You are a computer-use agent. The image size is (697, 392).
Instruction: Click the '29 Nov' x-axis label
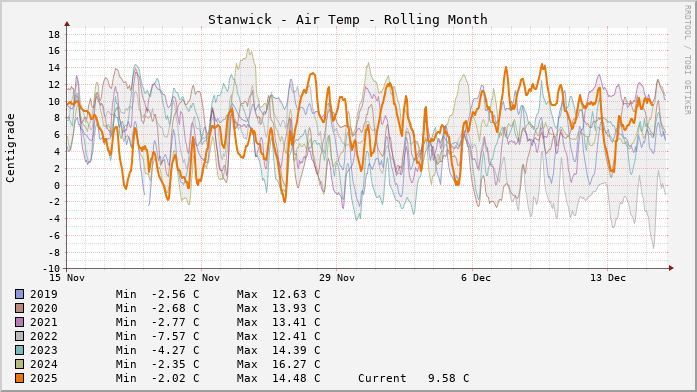(337, 278)
